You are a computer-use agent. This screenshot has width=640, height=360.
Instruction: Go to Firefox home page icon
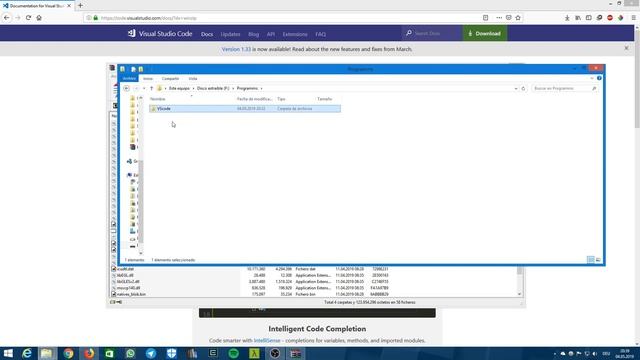(x=39, y=18)
